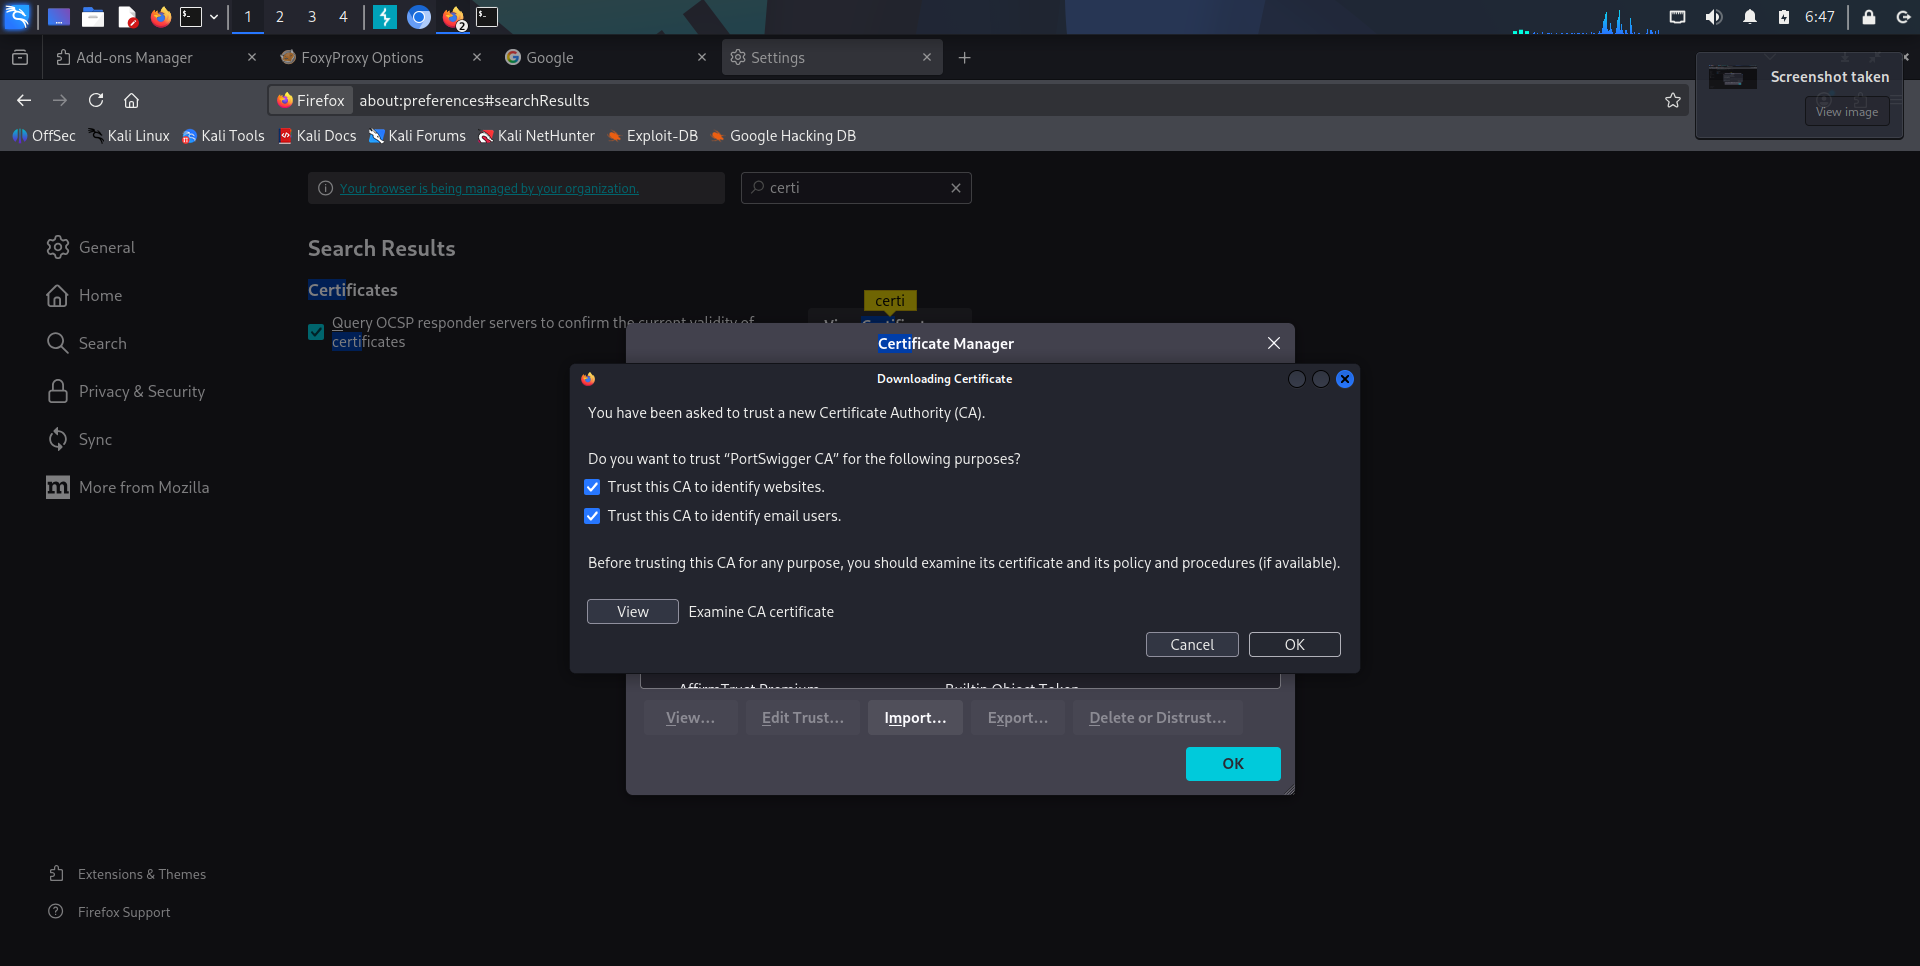Switch to workspace 1

[248, 17]
